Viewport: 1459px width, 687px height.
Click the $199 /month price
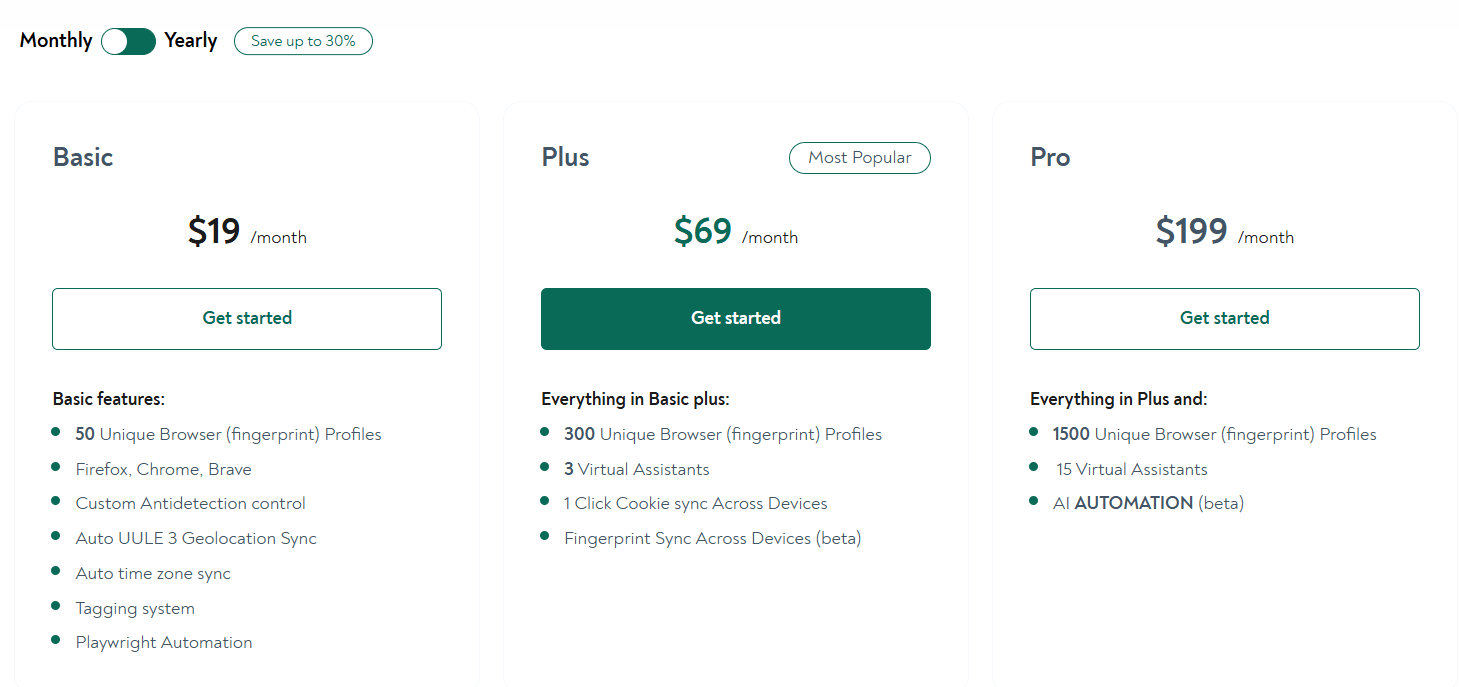tap(1225, 232)
